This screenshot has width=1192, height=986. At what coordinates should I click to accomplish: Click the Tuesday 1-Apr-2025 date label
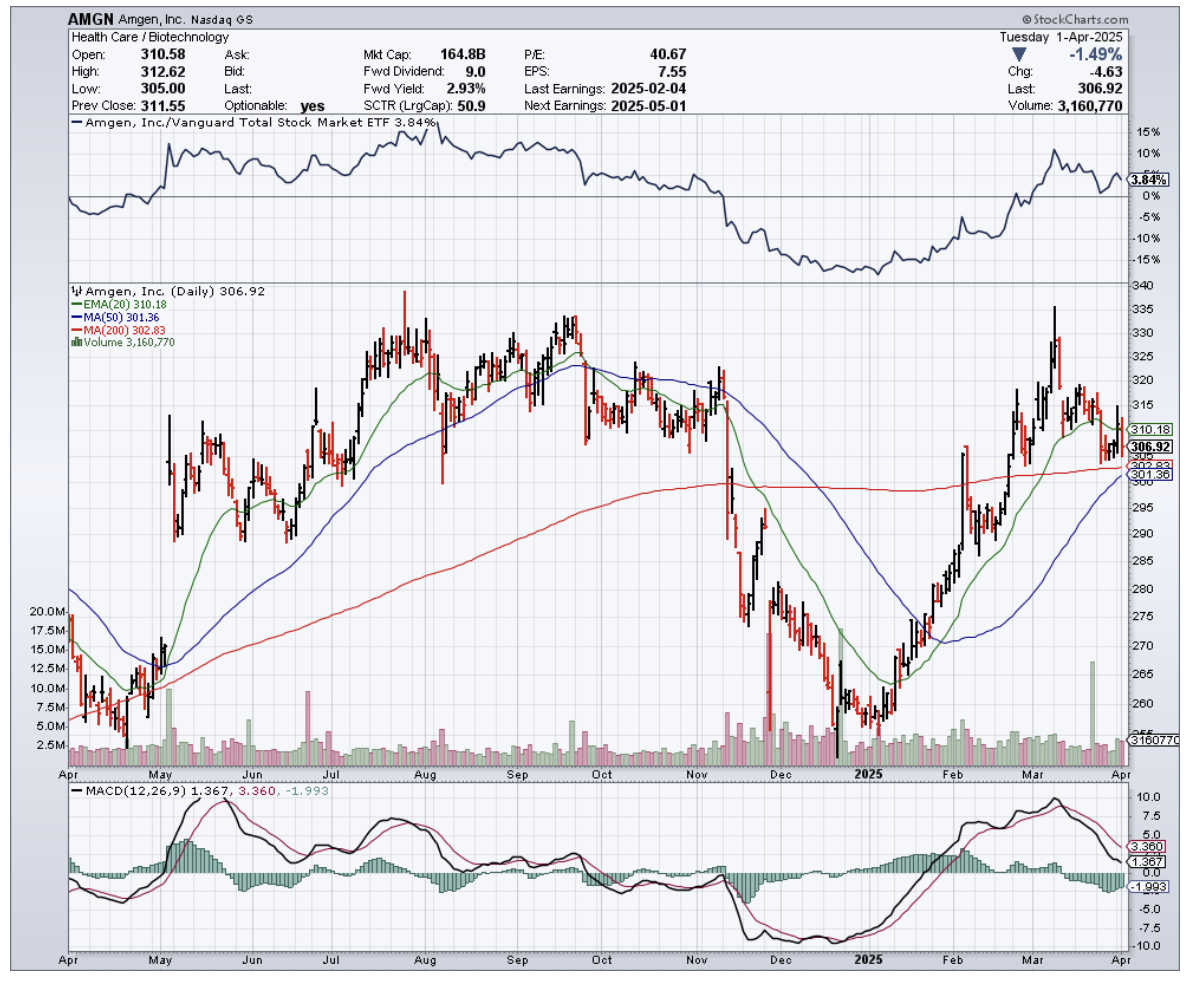[1062, 37]
